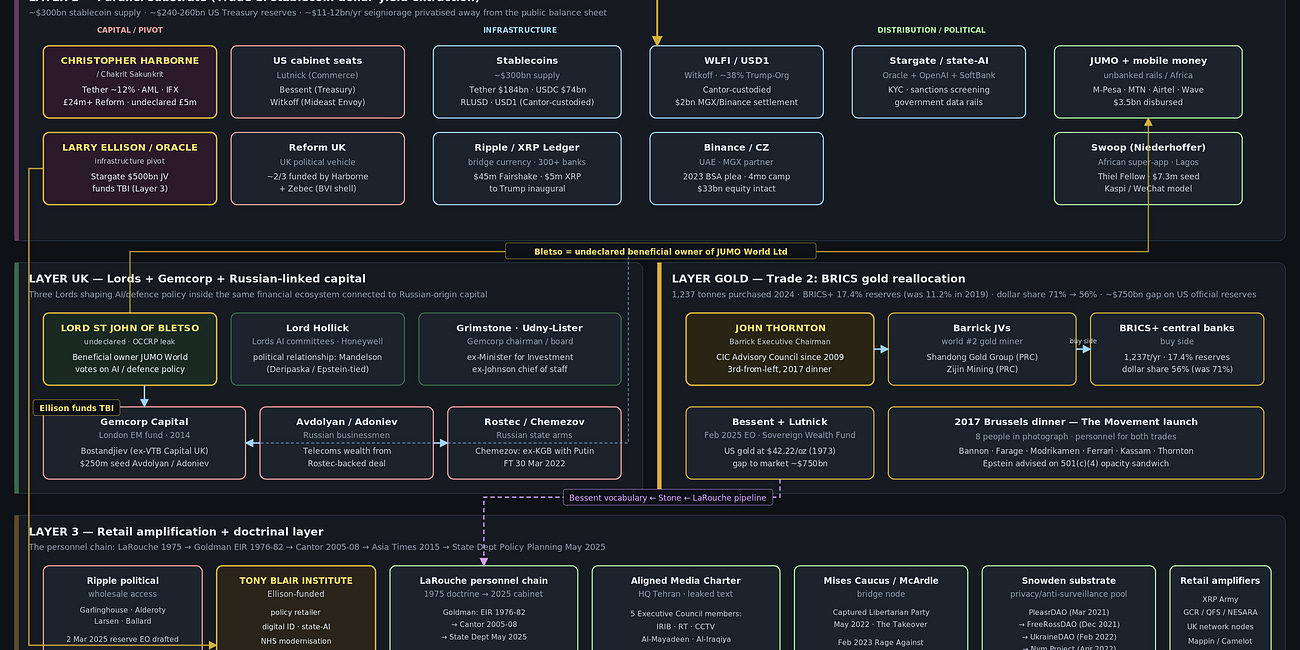This screenshot has width=1300, height=650.
Task: Click the Stargate / state-AI card heading
Action: coord(938,61)
